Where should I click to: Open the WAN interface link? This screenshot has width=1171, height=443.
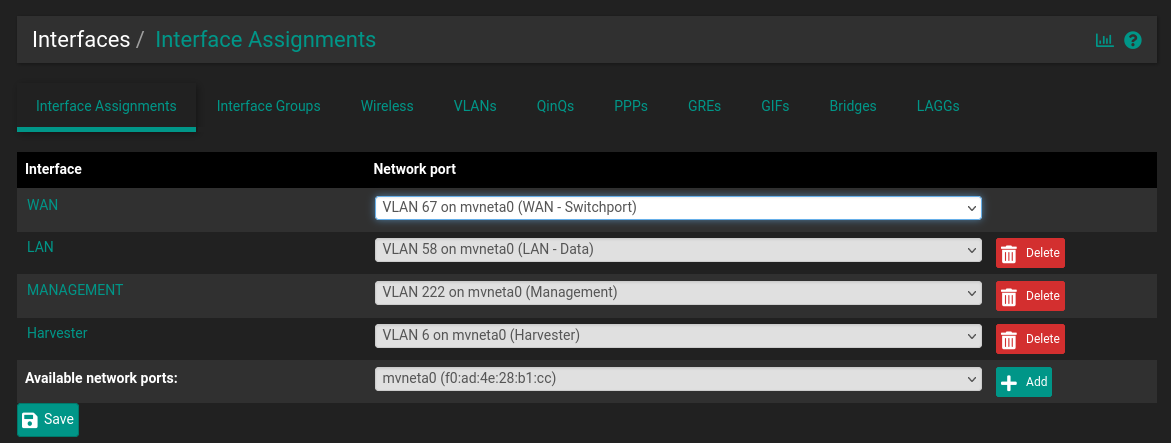(x=43, y=204)
